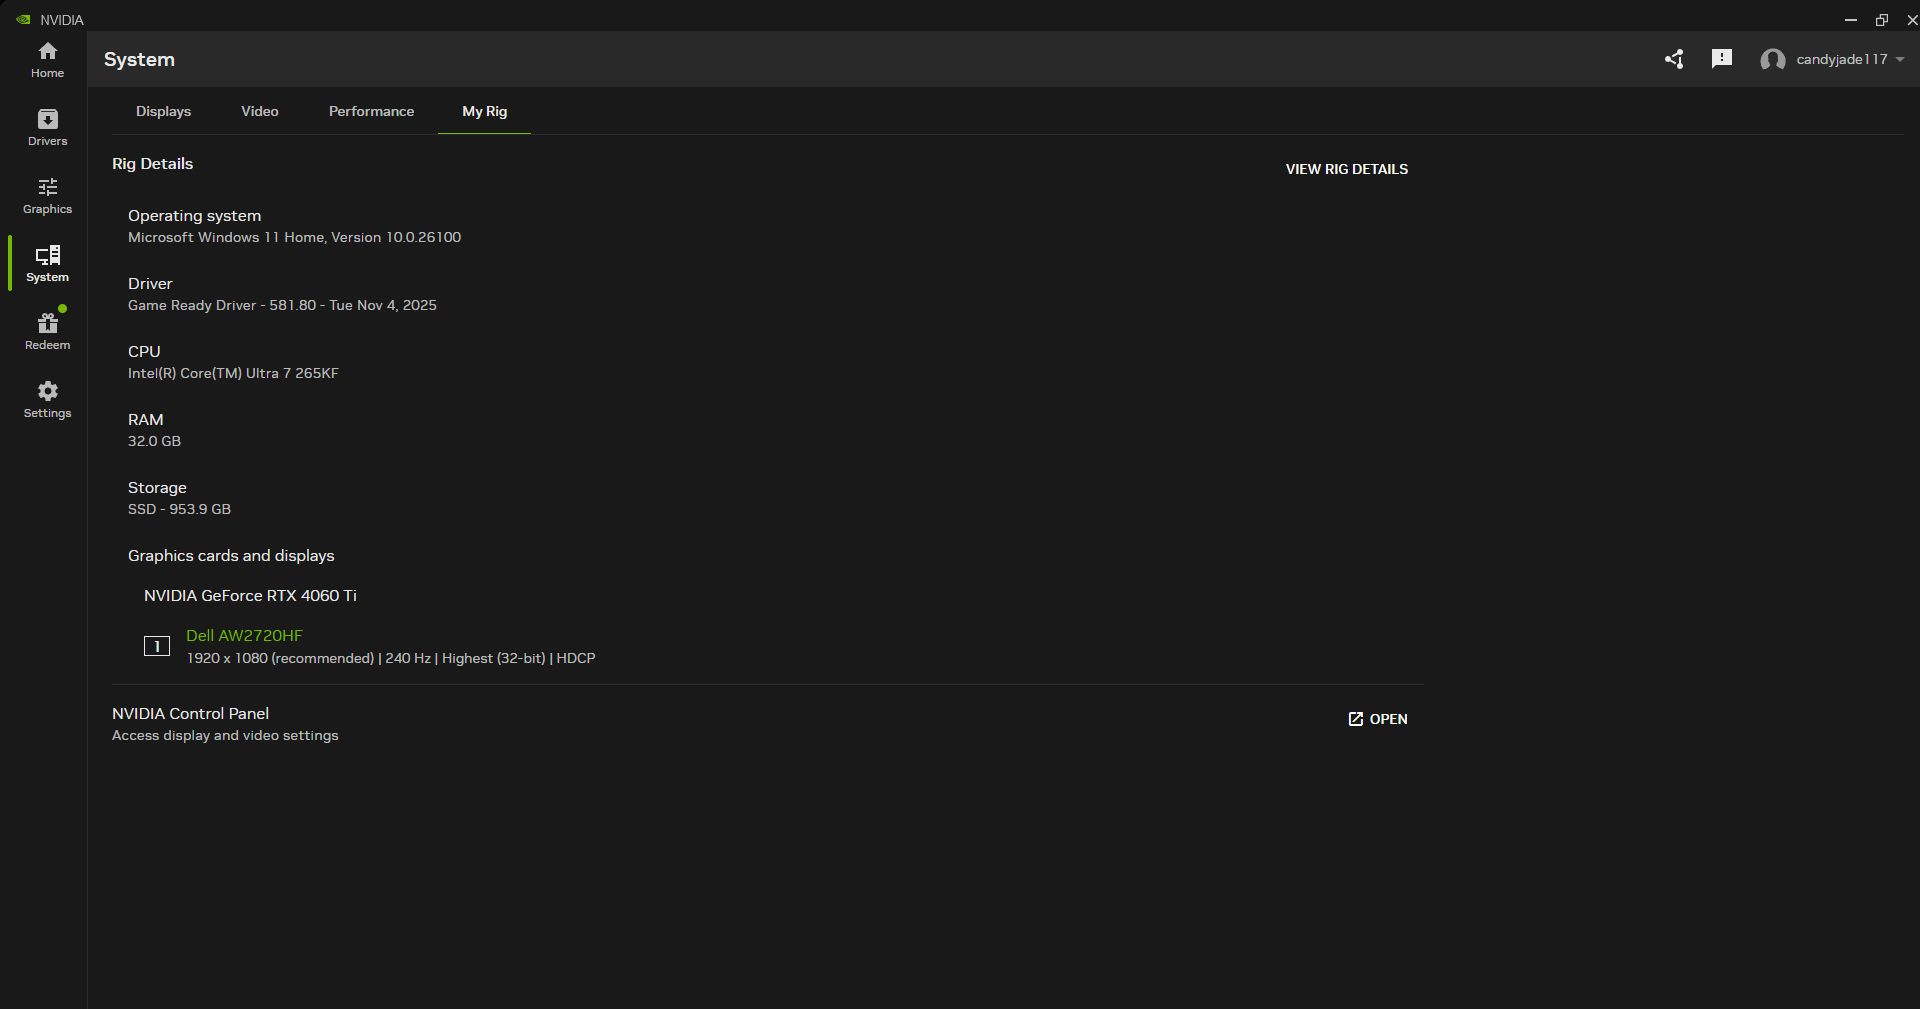This screenshot has width=1920, height=1009.
Task: Select the My Rig tab
Action: [x=484, y=111]
